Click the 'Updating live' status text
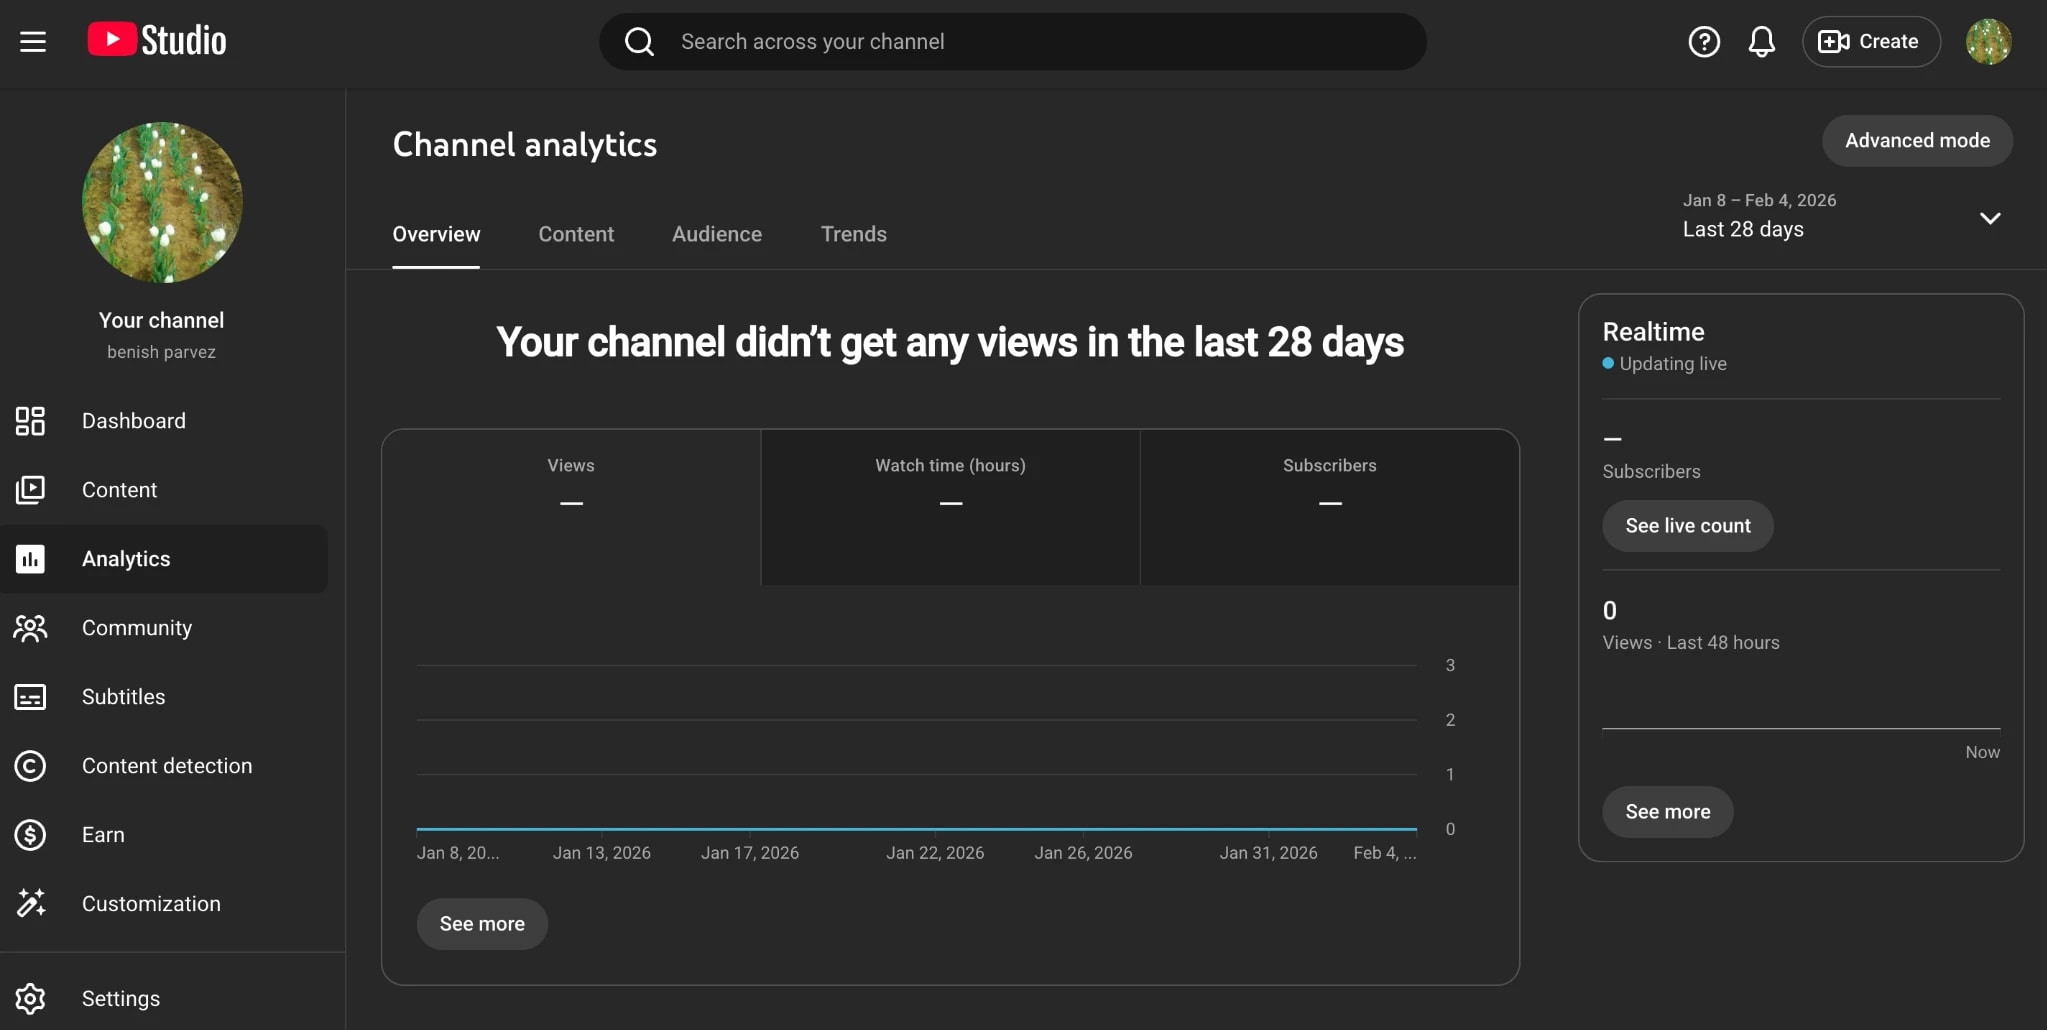This screenshot has width=2047, height=1030. tap(1673, 364)
